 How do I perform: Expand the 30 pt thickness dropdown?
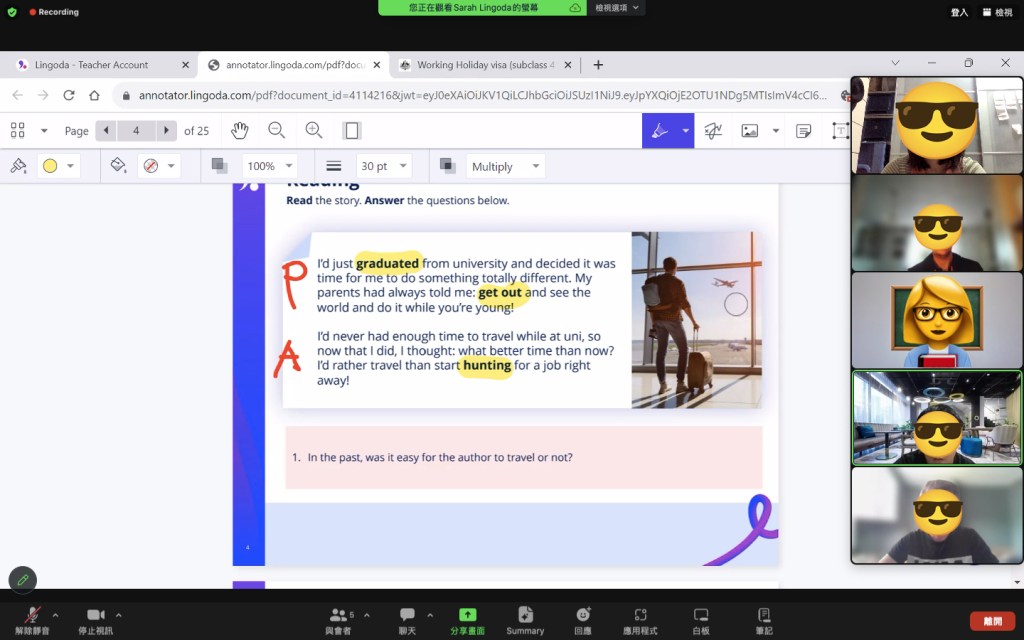click(385, 166)
